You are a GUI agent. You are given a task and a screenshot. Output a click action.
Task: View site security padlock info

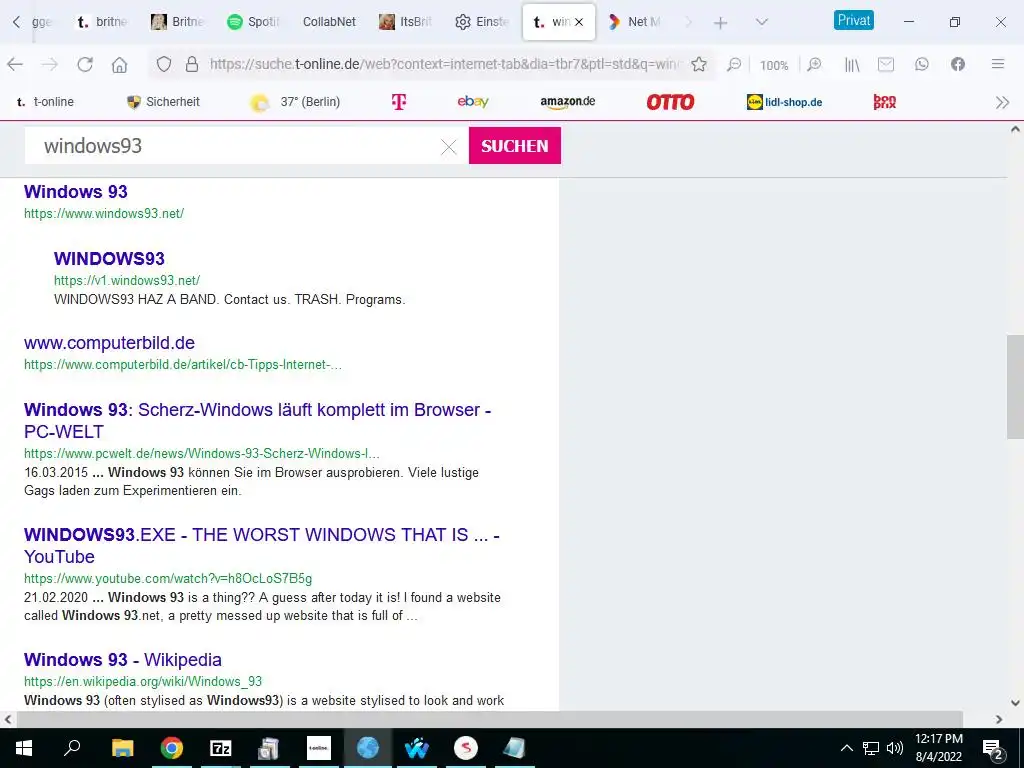click(191, 64)
